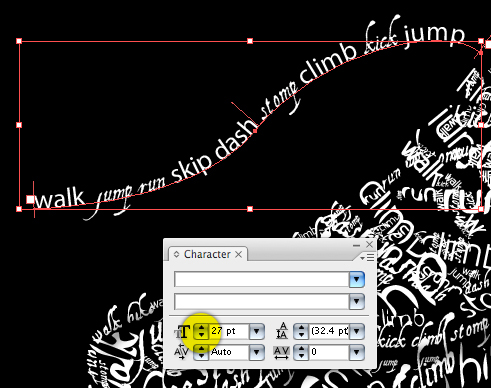Click the type-on-path in port by walk
This screenshot has width=491, height=388.
(x=30, y=200)
